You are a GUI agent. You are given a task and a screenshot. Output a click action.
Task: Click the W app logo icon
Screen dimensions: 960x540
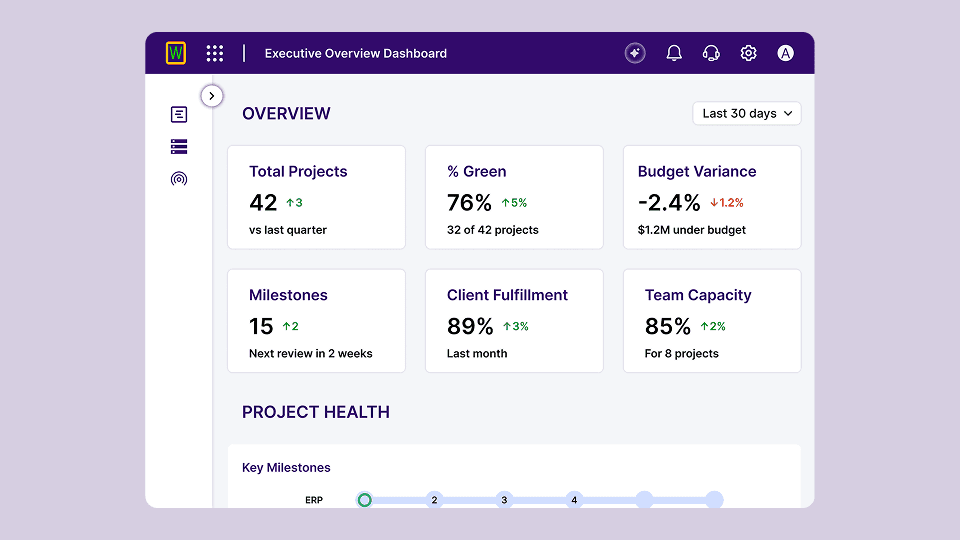176,53
